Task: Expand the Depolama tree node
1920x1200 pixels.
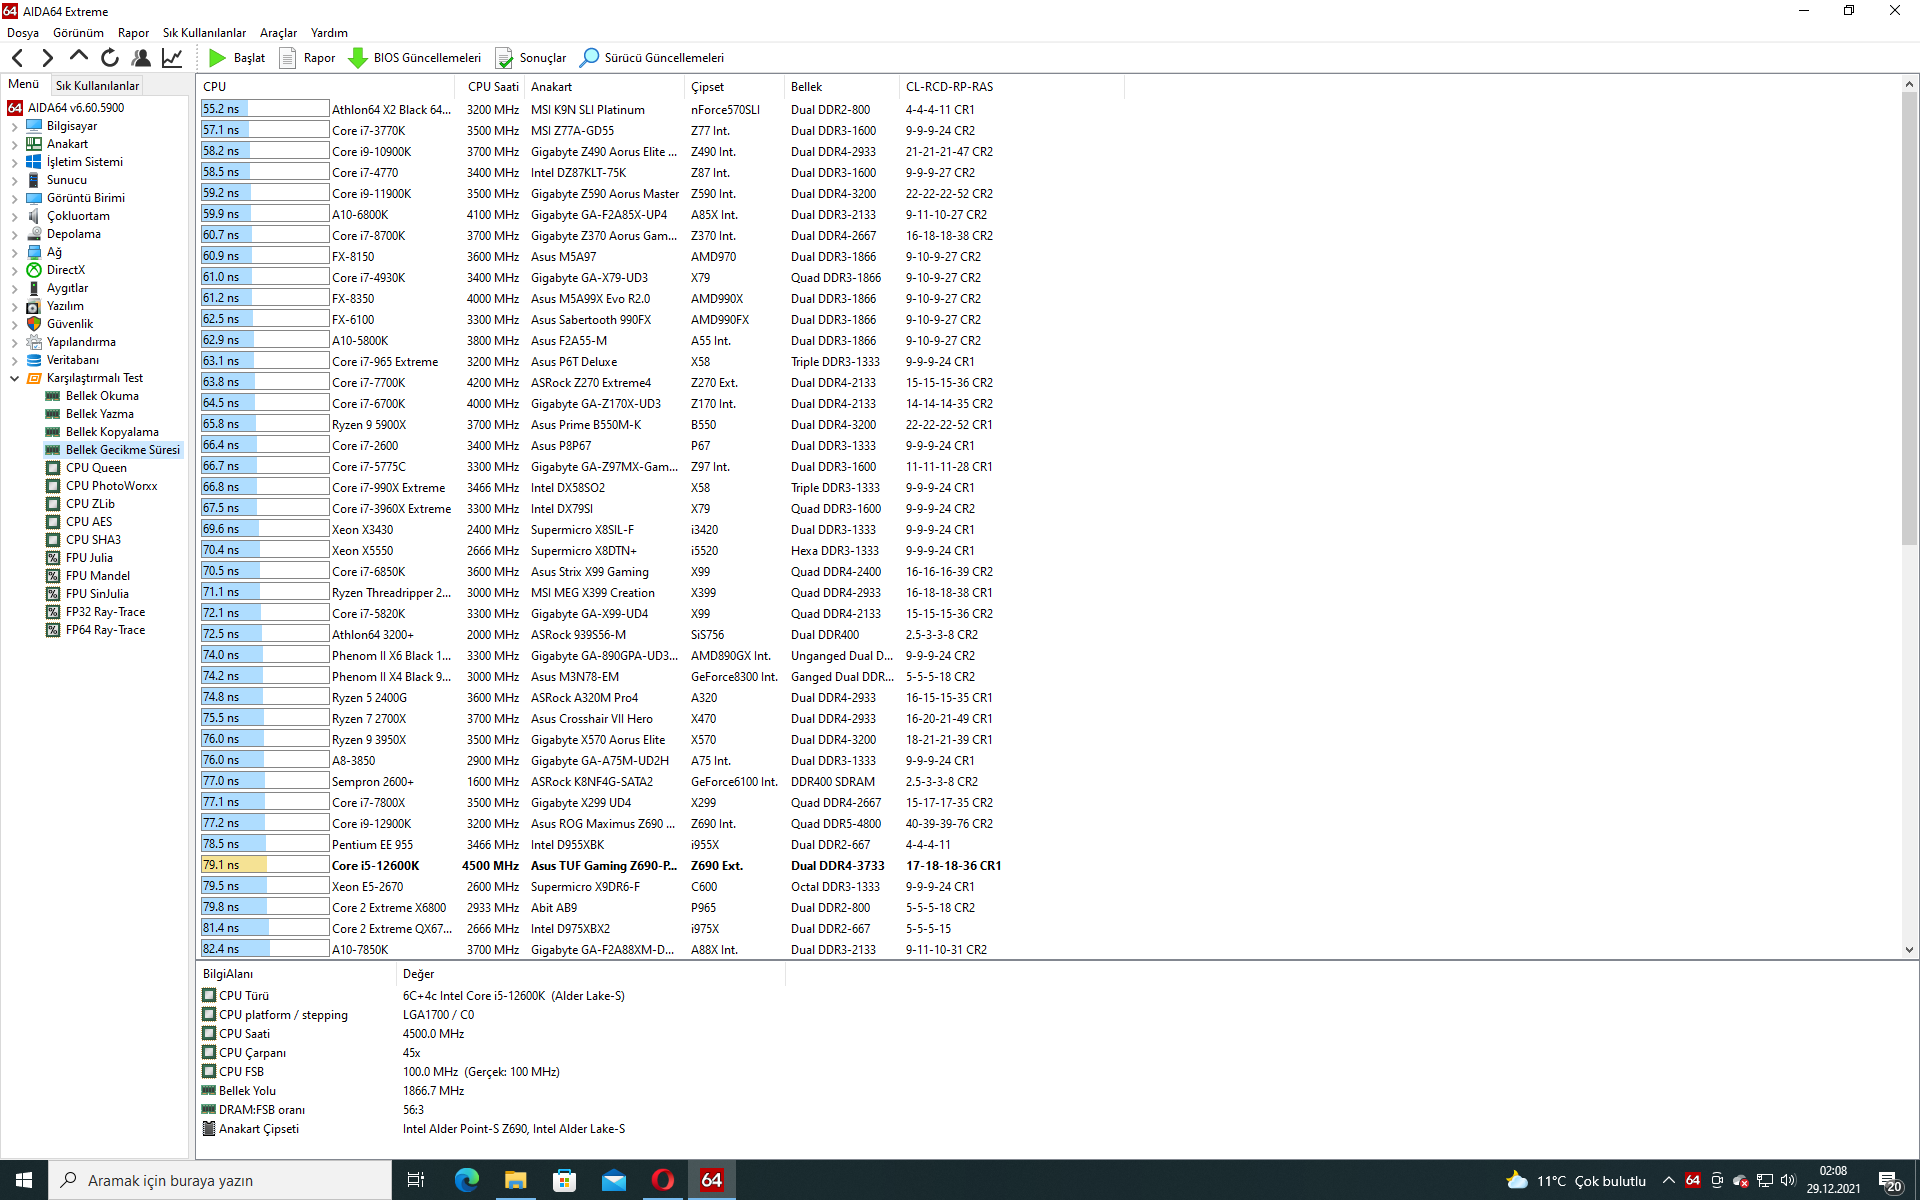Action: [x=14, y=235]
